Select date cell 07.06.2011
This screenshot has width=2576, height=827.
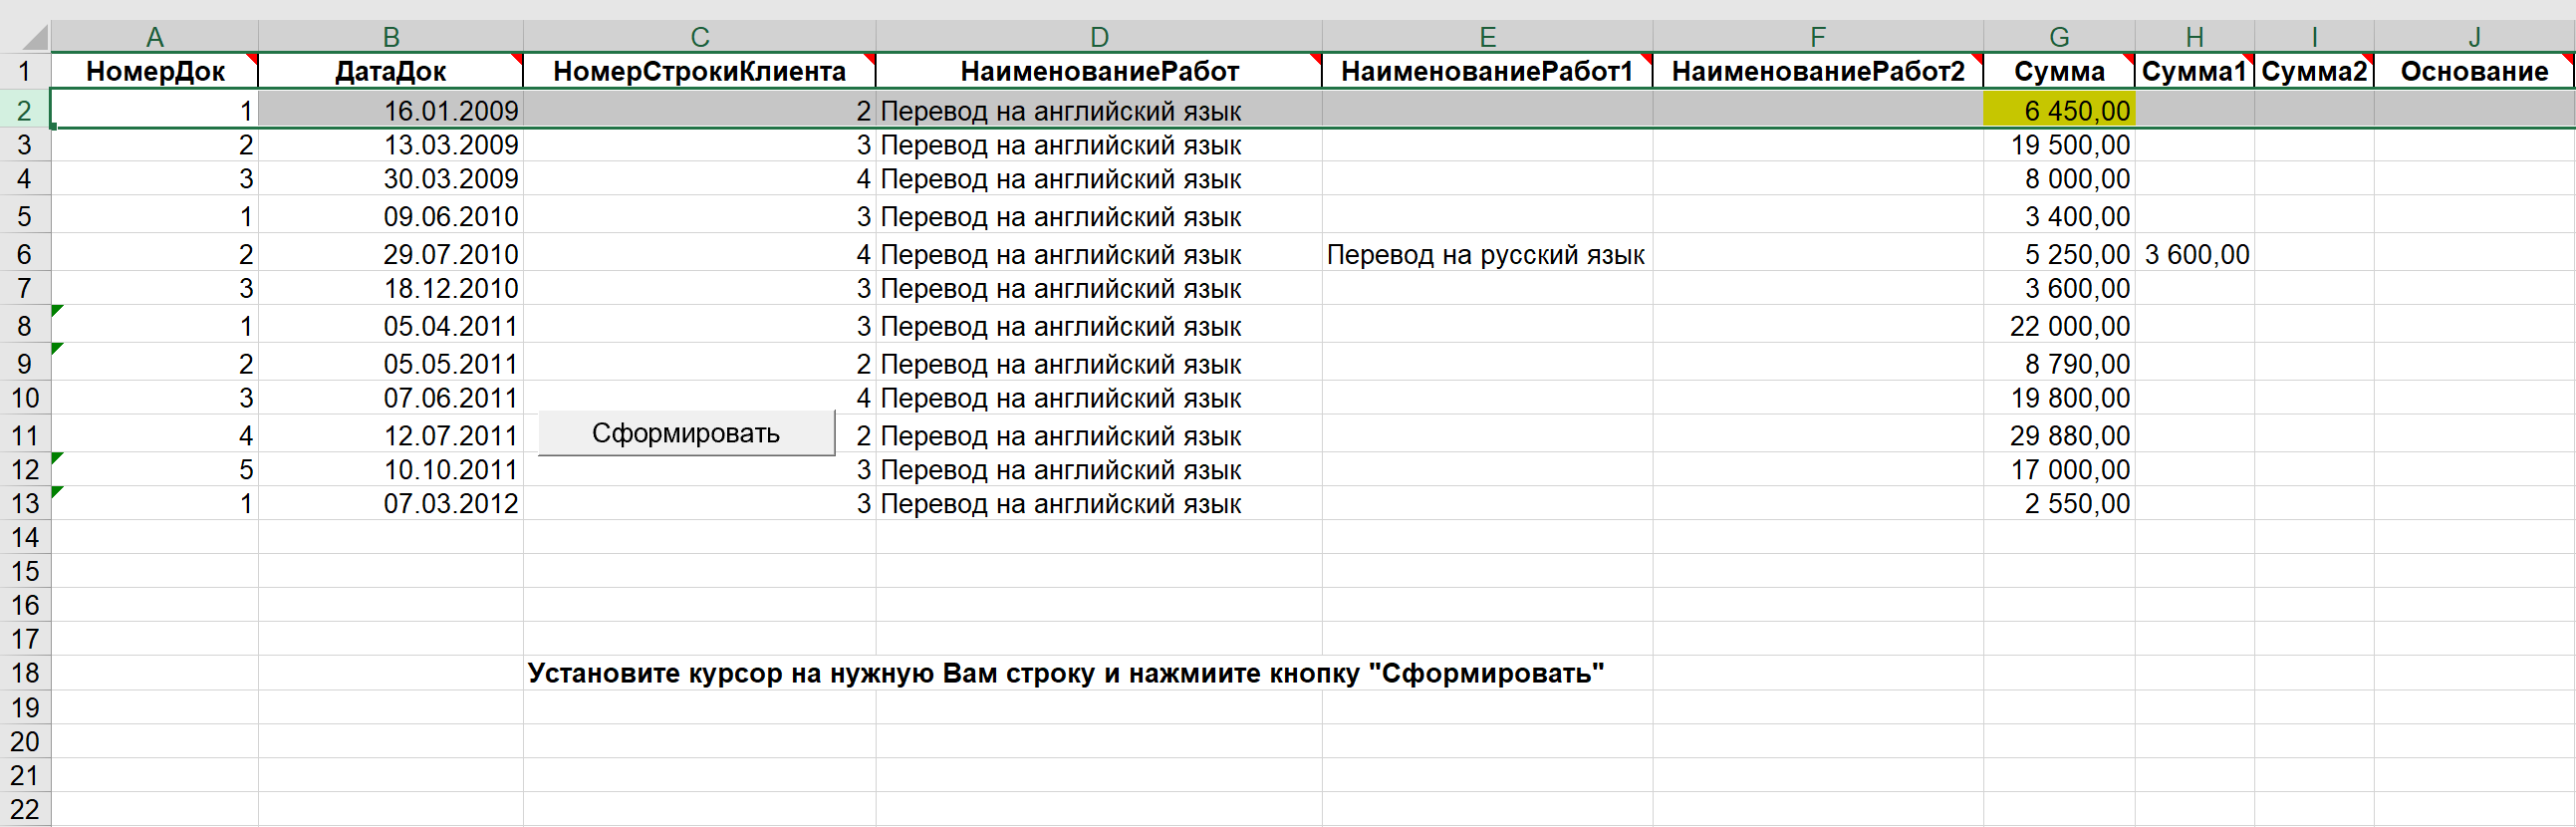tap(391, 398)
